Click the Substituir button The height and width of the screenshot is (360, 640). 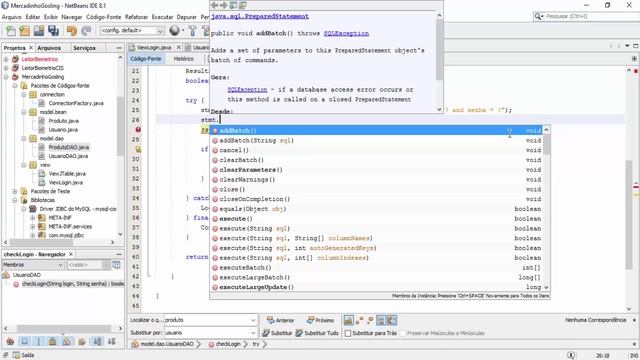coord(277,333)
